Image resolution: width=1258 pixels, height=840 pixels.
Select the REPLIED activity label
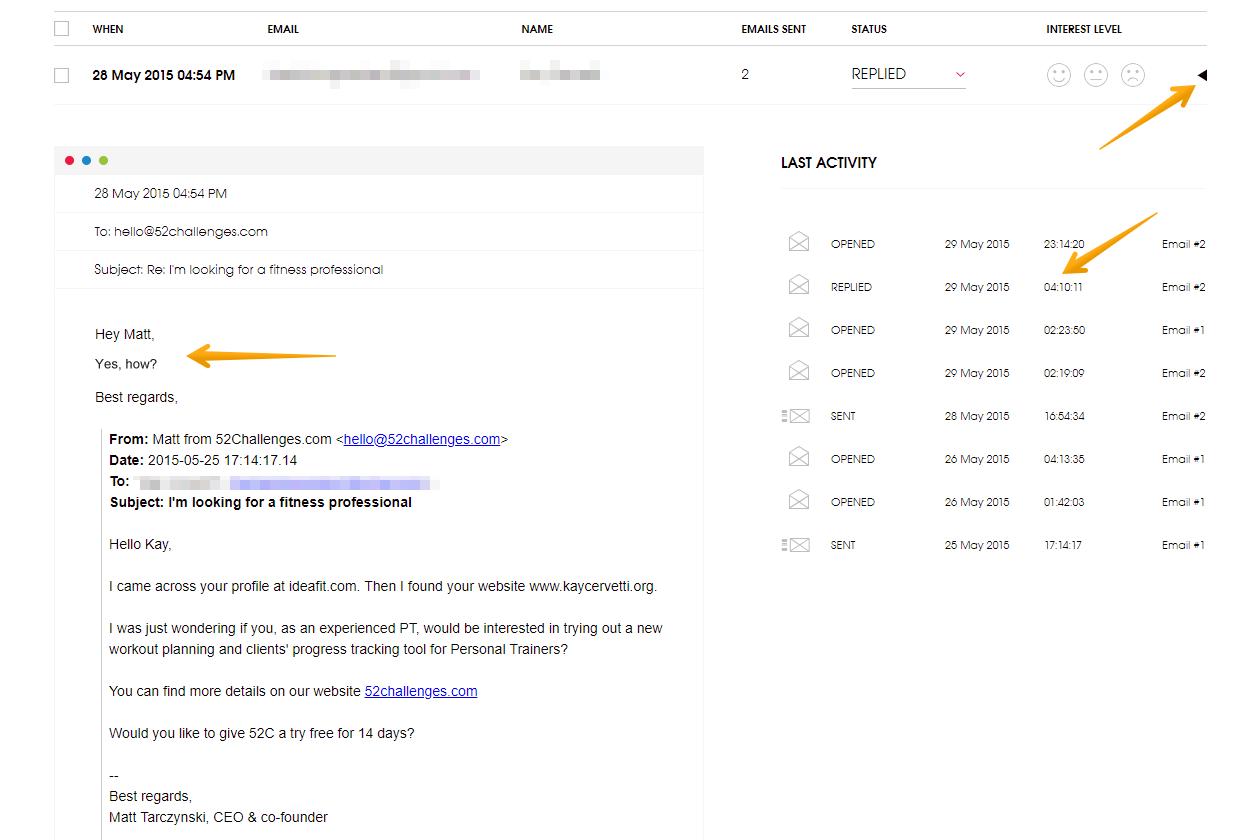pyautogui.click(x=851, y=287)
